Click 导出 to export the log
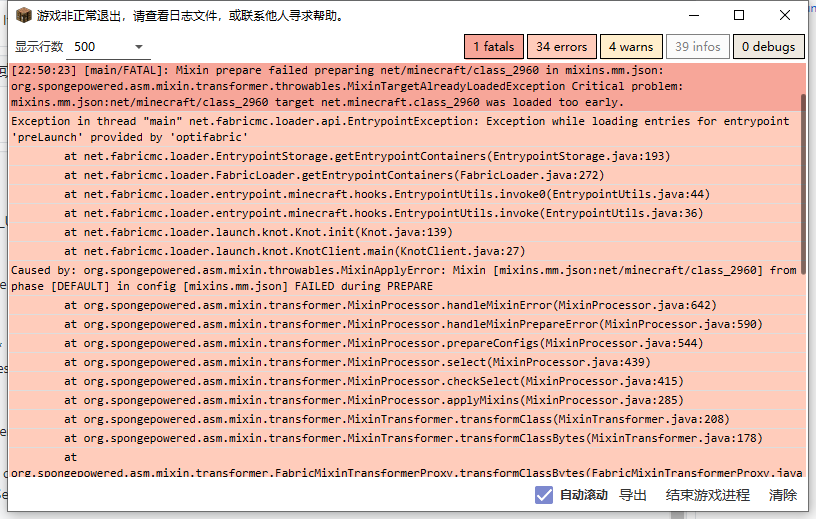 633,495
